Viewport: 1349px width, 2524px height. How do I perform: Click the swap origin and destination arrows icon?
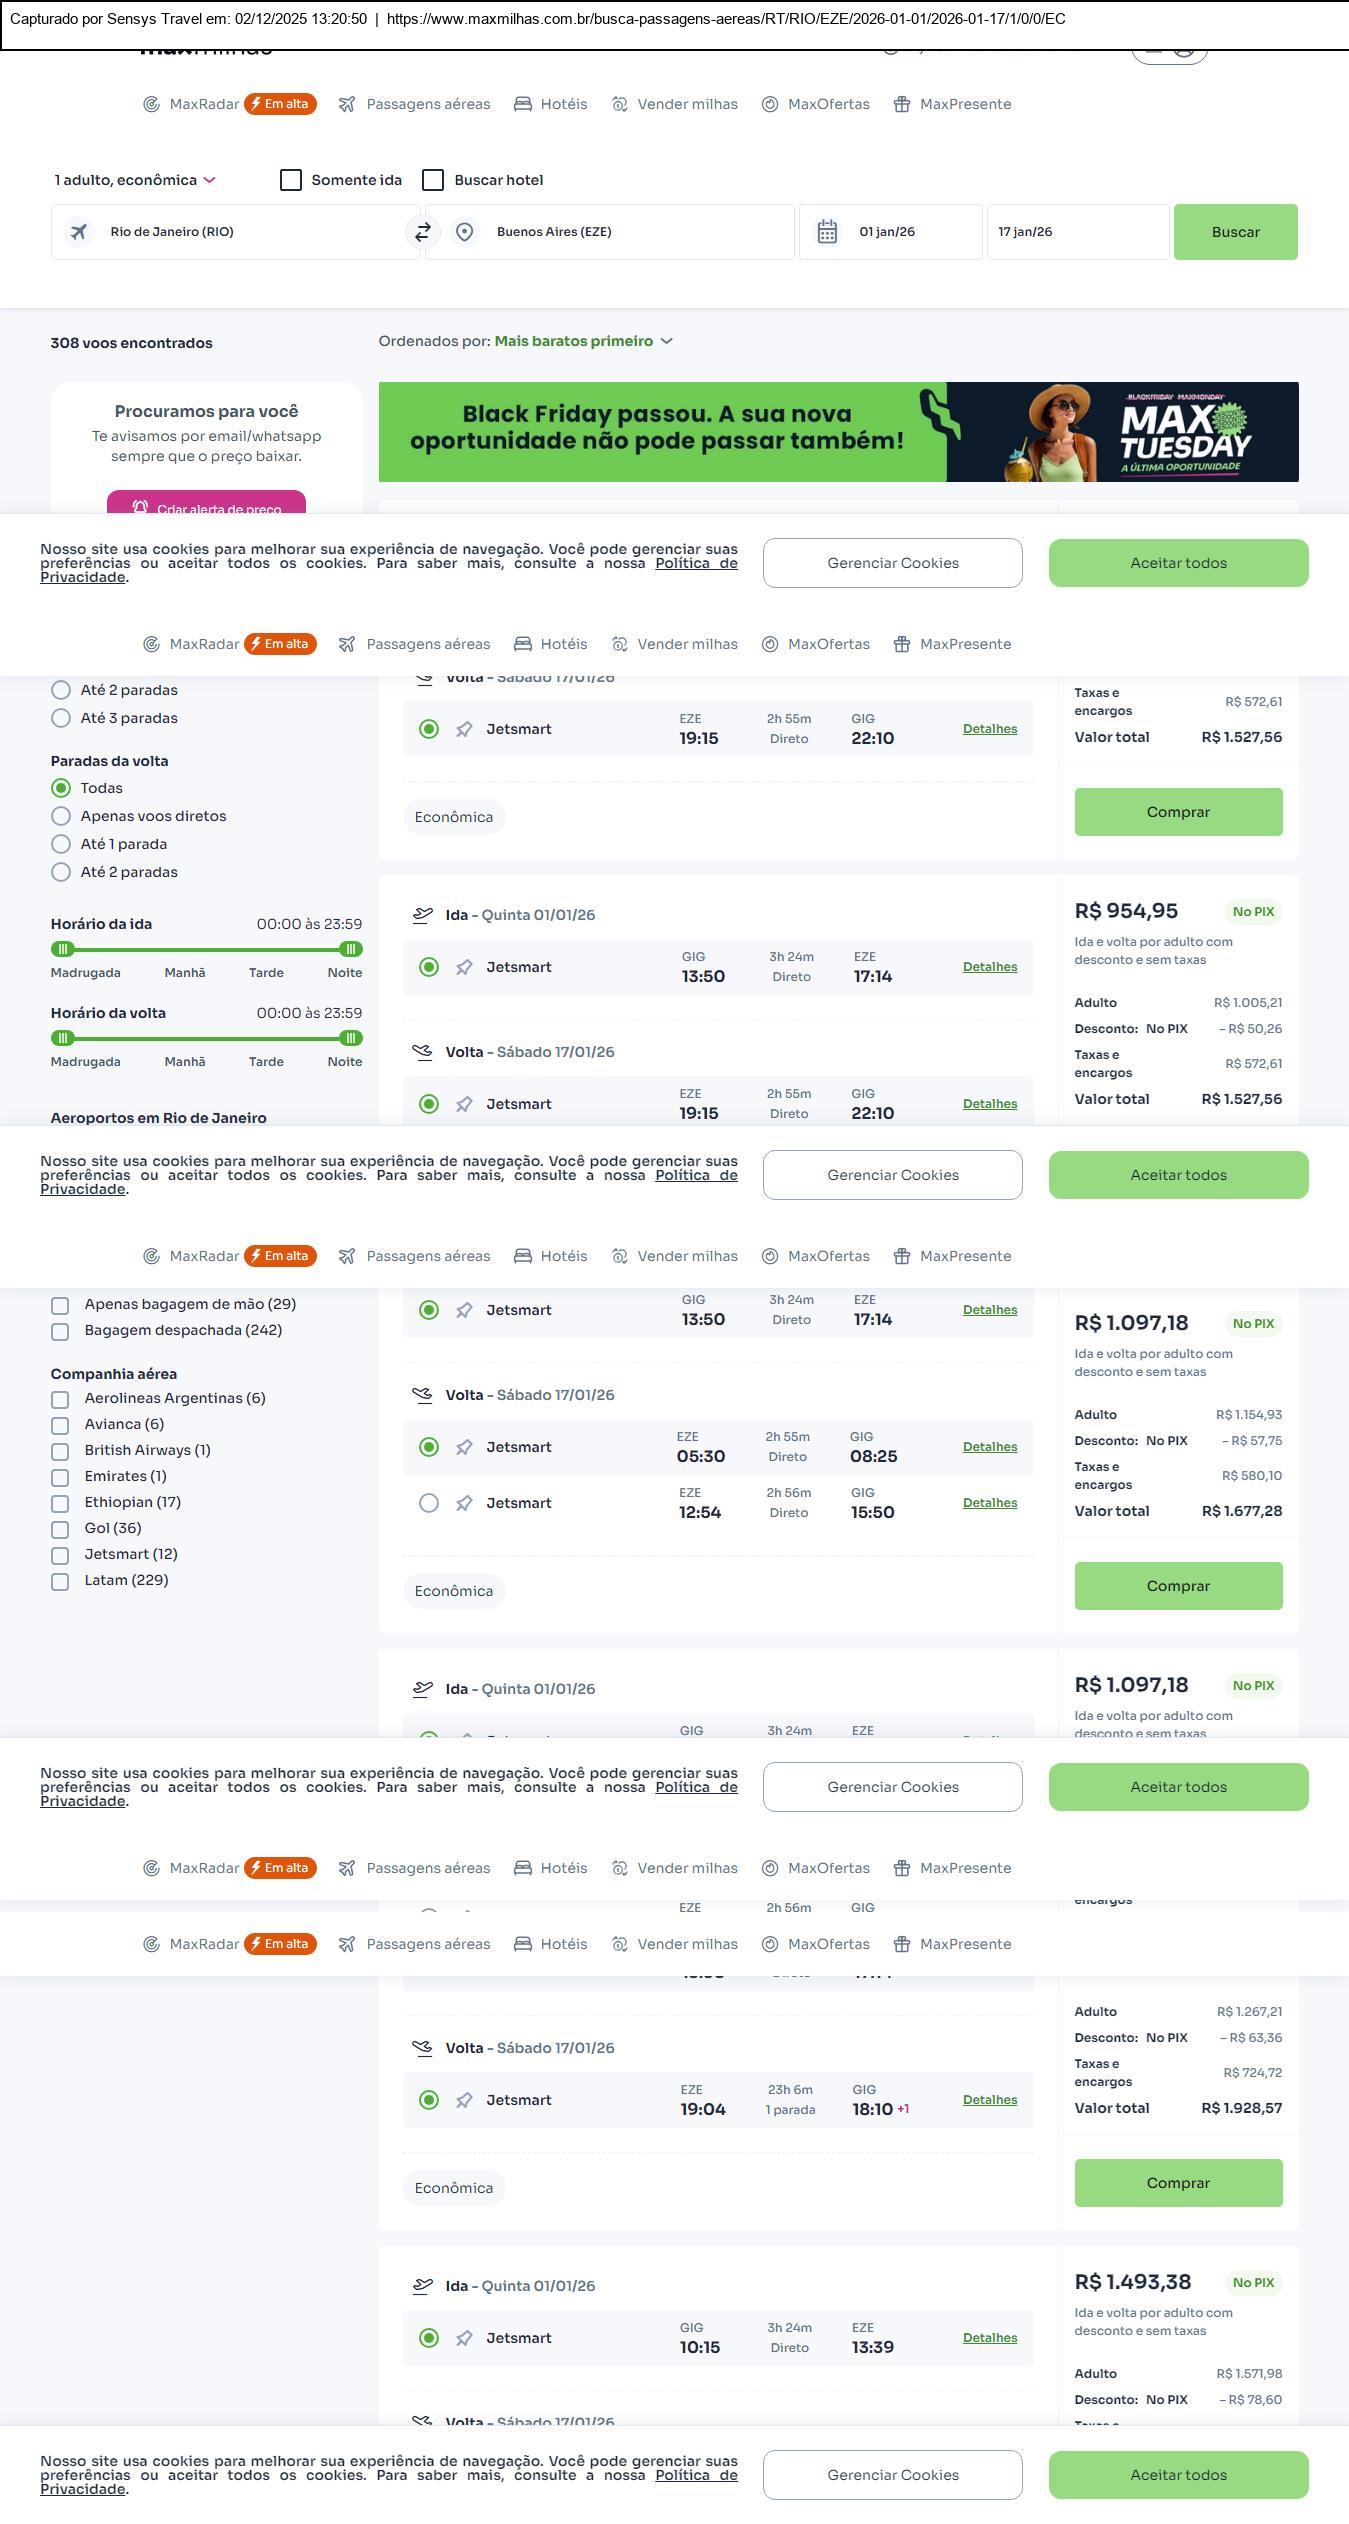tap(422, 232)
